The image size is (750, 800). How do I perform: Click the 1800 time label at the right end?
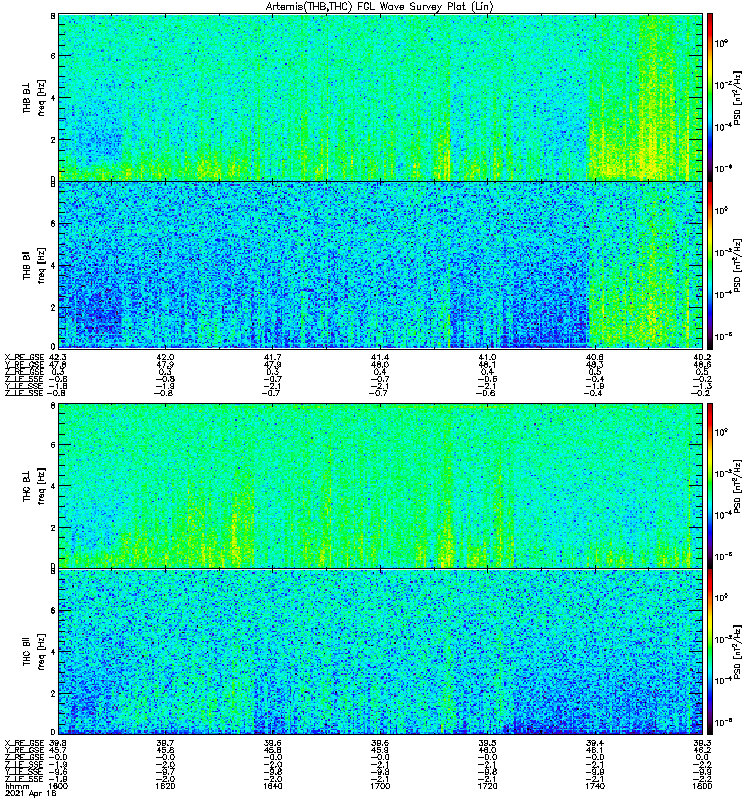703,786
